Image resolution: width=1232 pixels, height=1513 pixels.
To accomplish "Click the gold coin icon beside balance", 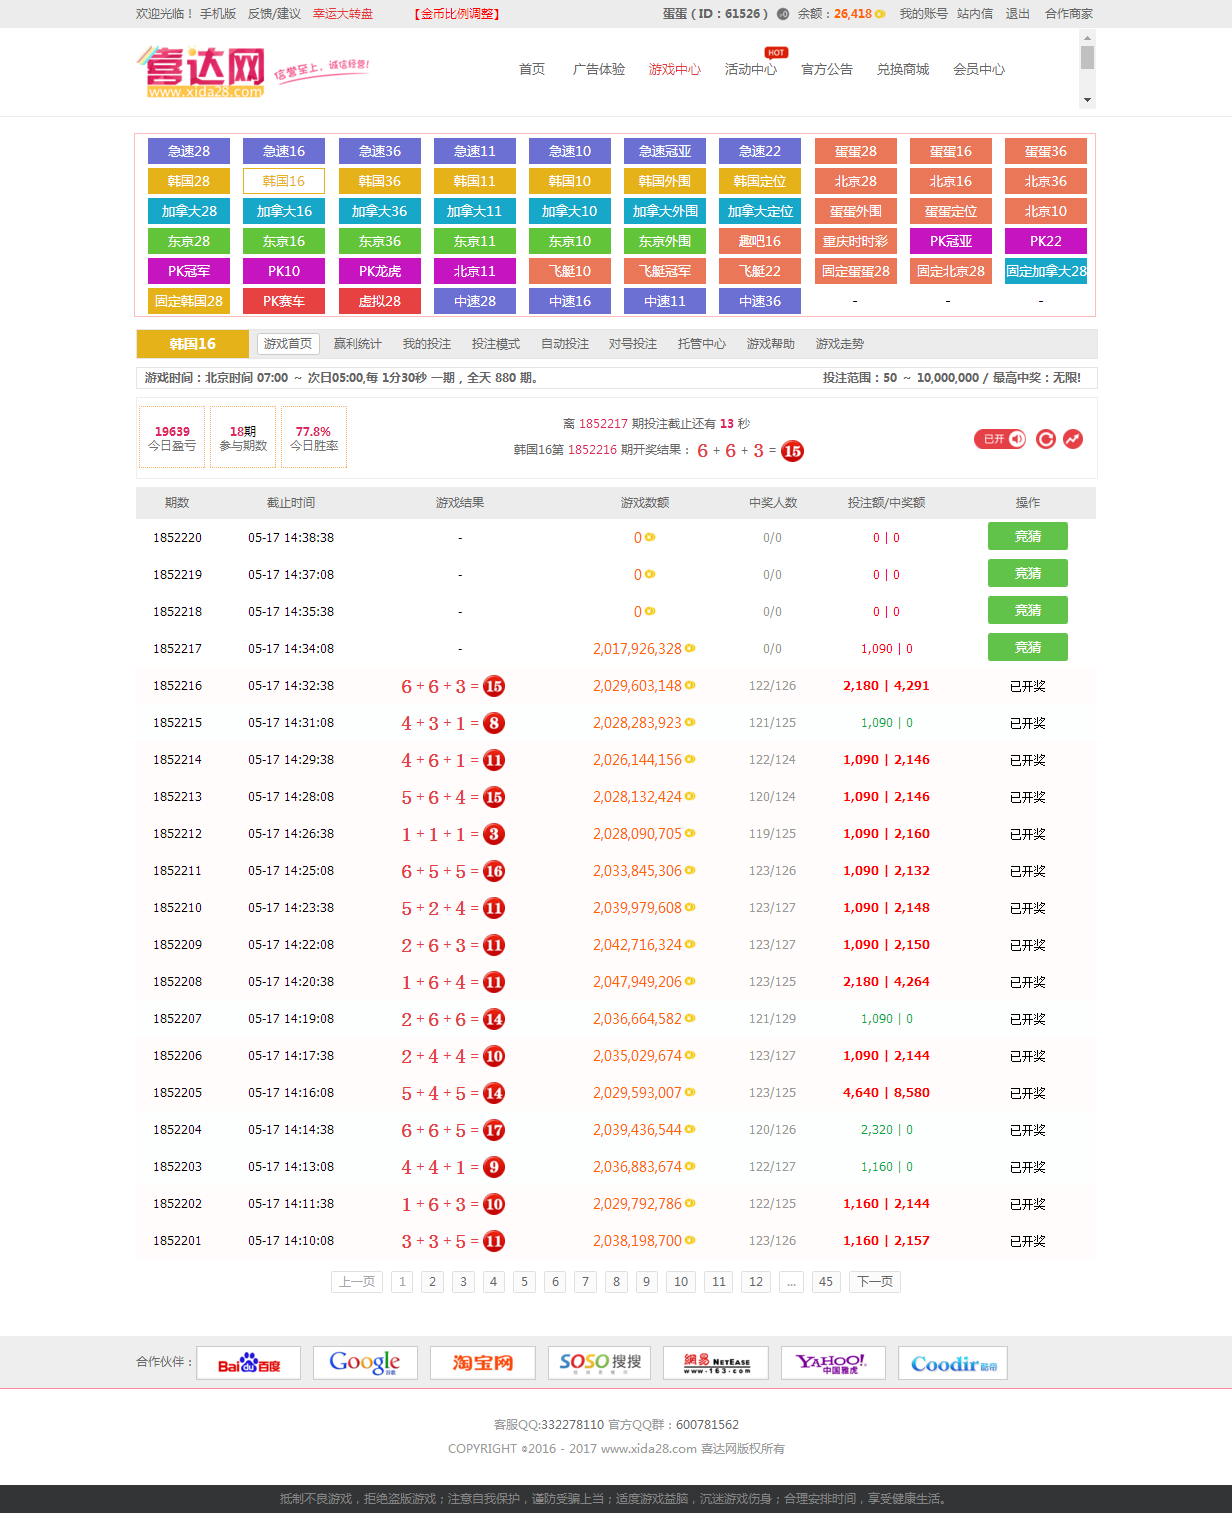I will pyautogui.click(x=880, y=14).
